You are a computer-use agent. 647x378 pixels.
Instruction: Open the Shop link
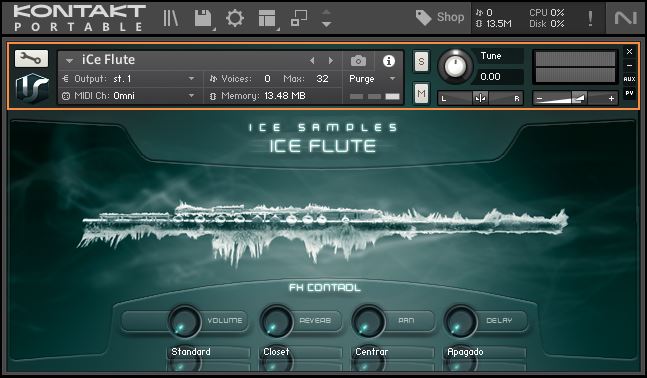pyautogui.click(x=440, y=17)
